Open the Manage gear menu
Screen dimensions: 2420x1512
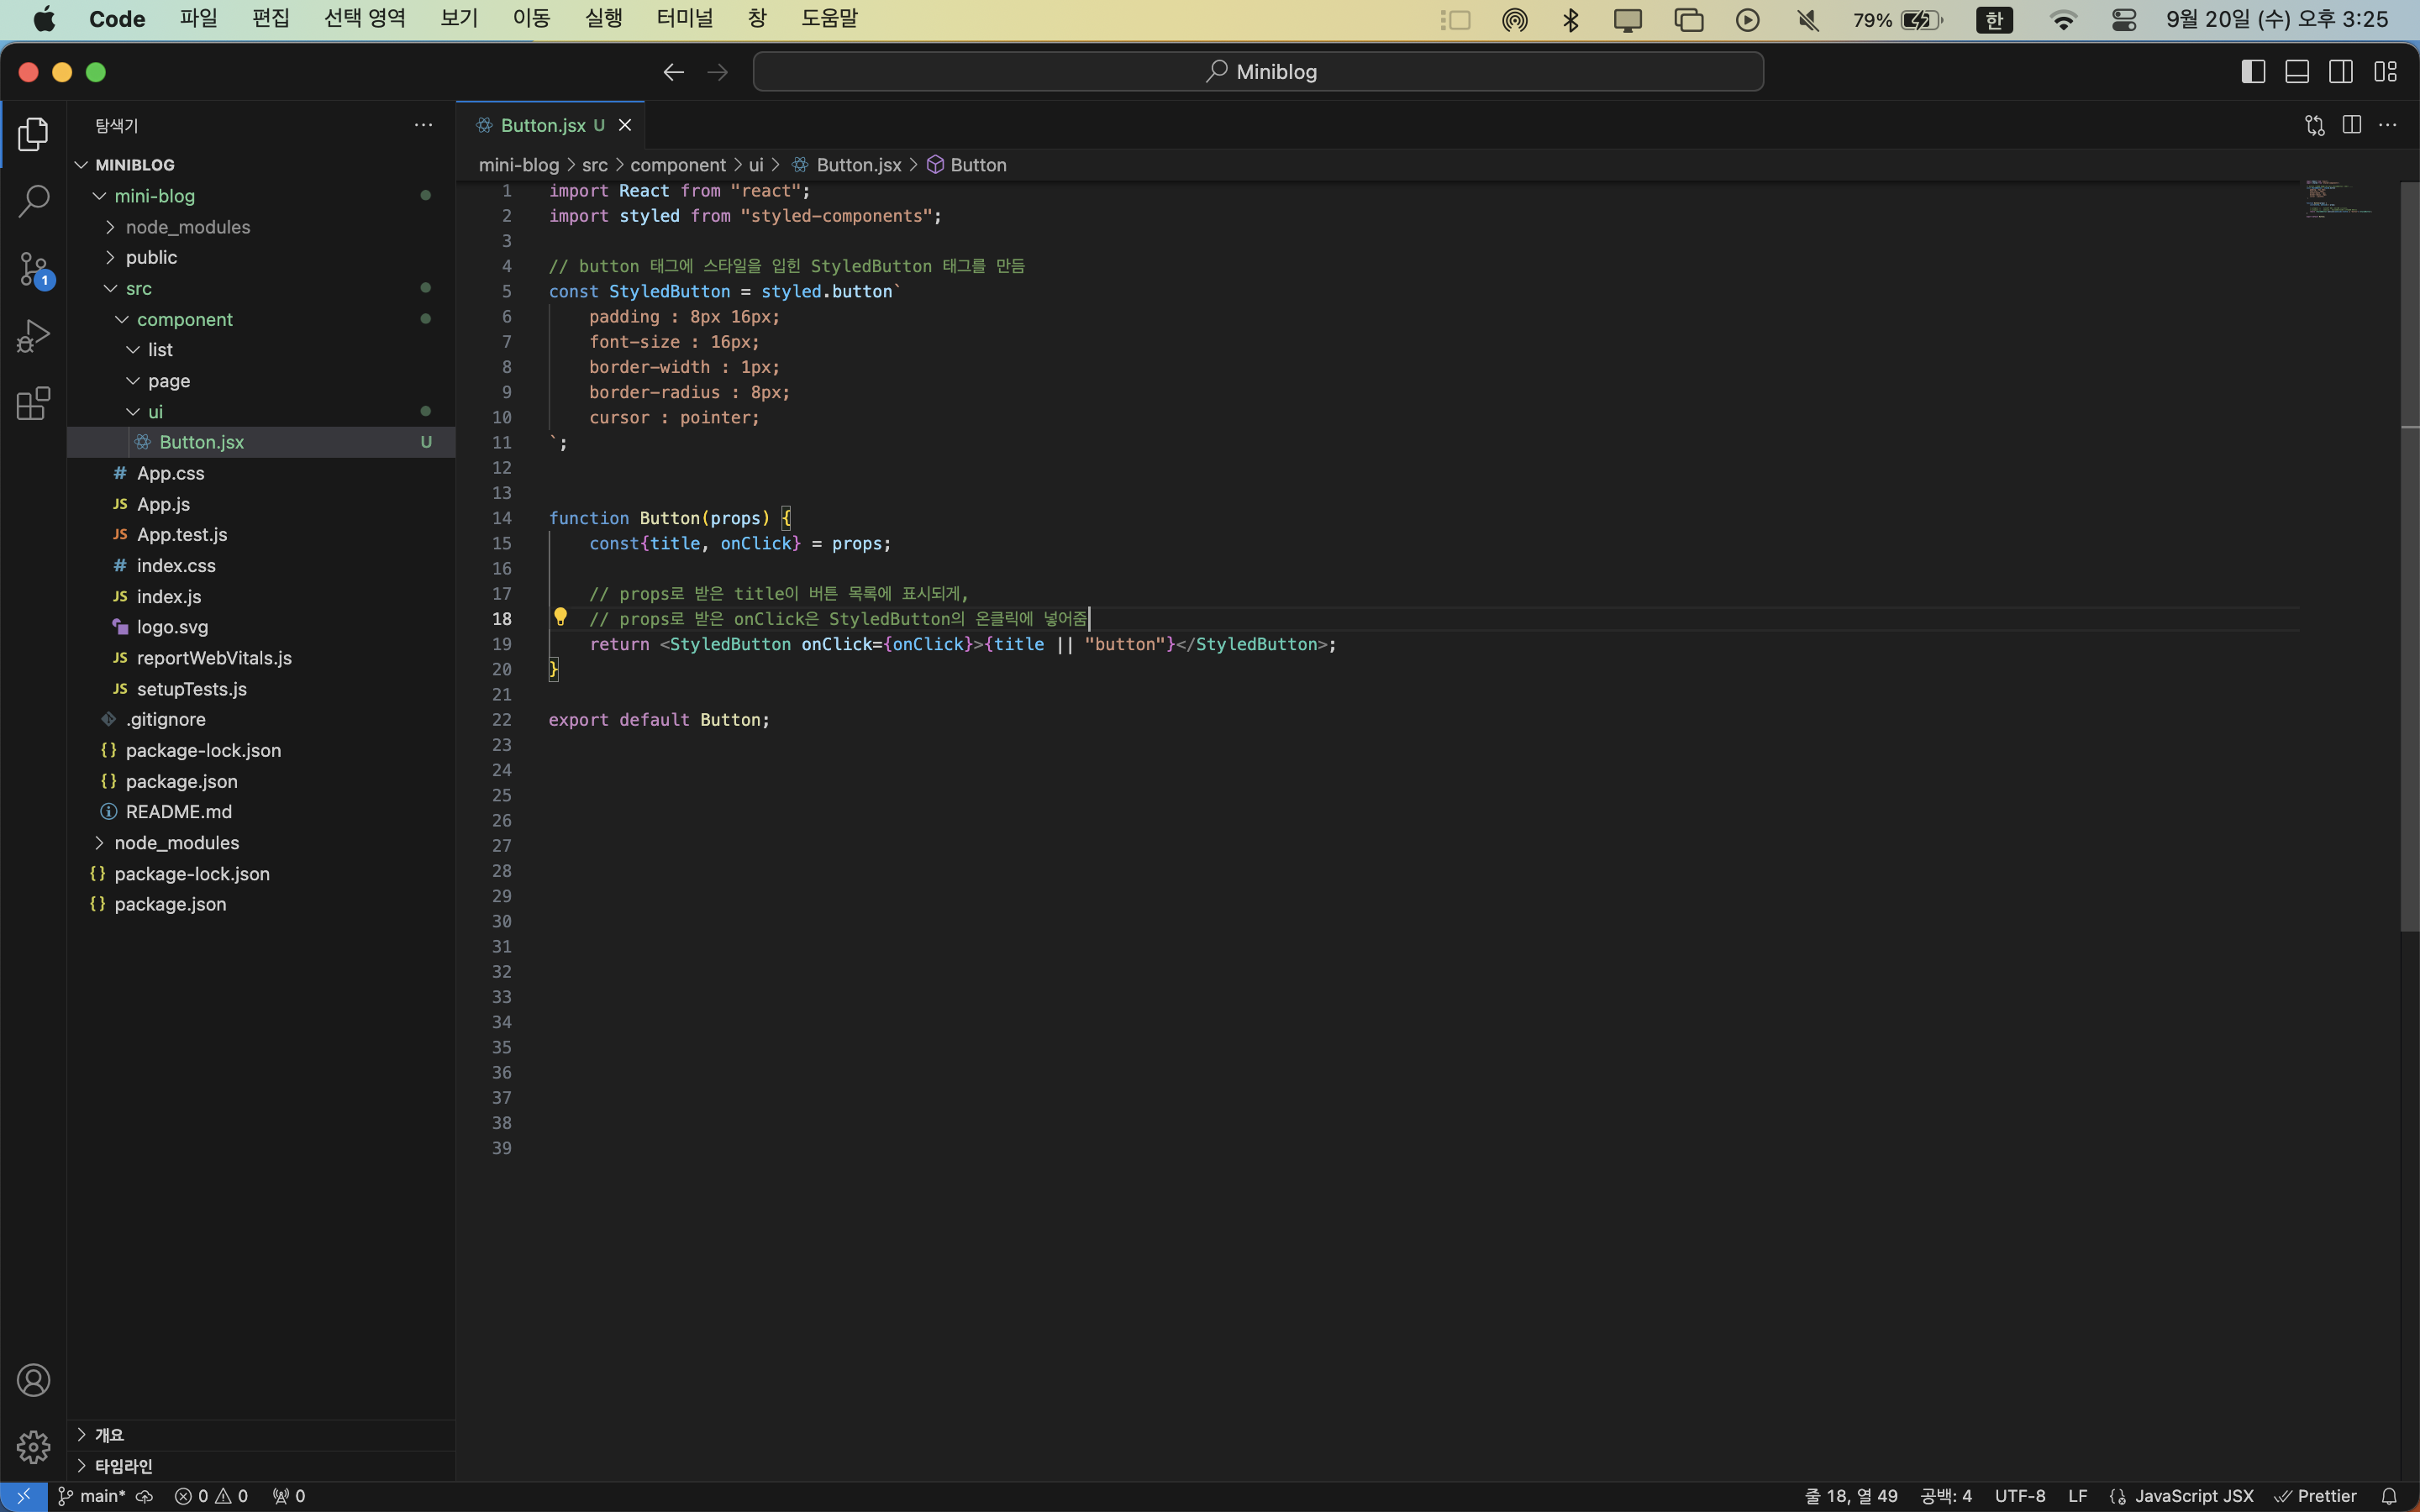click(x=33, y=1446)
